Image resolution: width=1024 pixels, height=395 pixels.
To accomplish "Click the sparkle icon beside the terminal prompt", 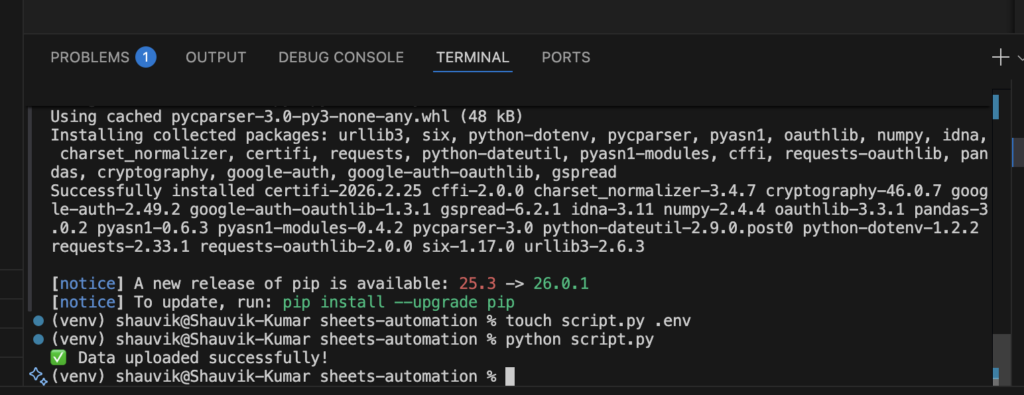I will coord(39,376).
